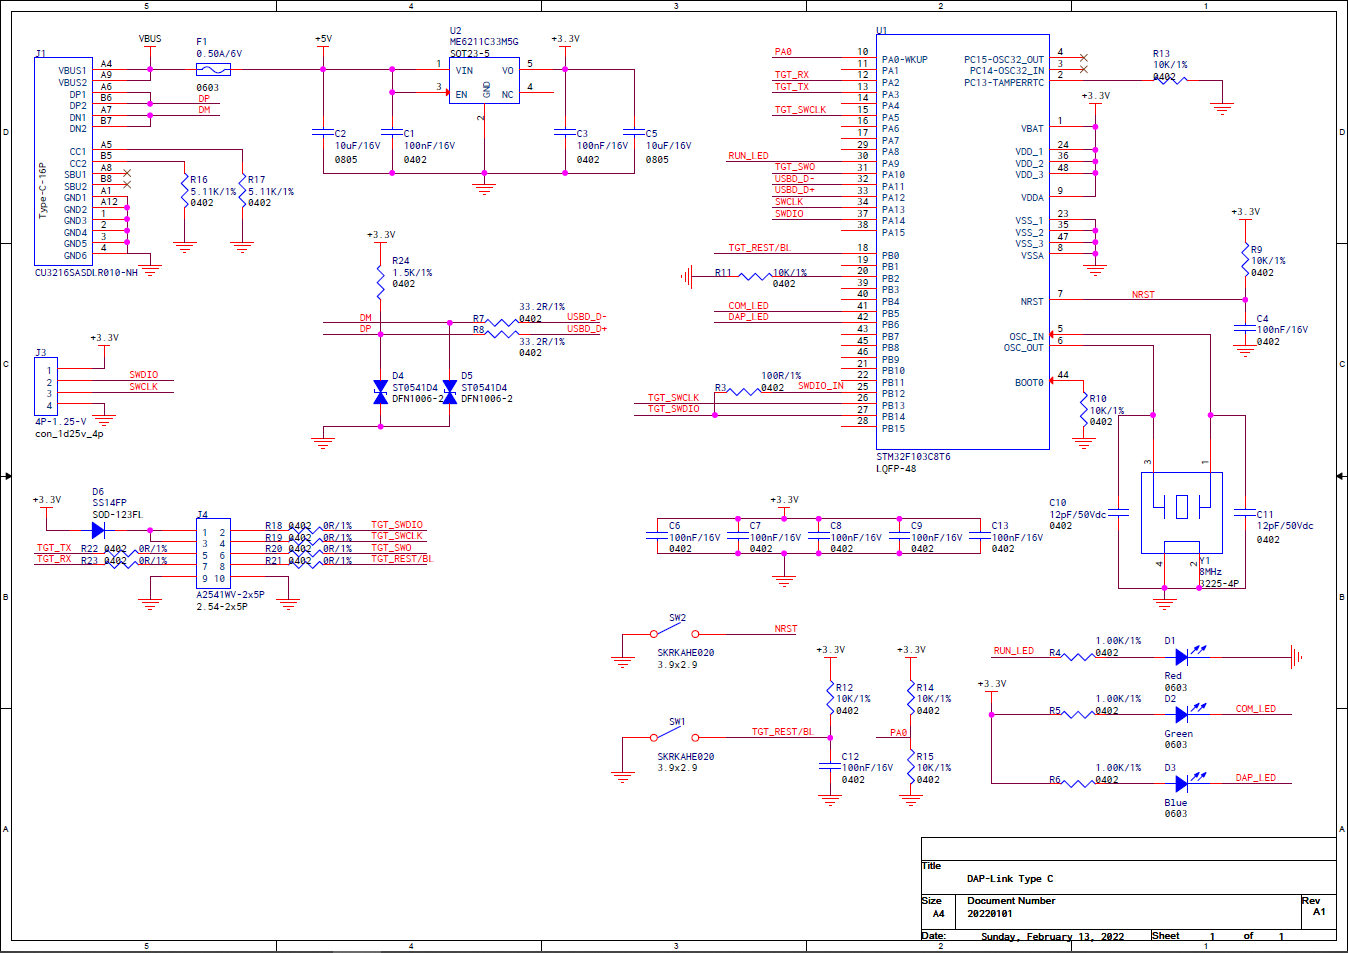Select the R11 10K resistor symbol

[x=755, y=276]
